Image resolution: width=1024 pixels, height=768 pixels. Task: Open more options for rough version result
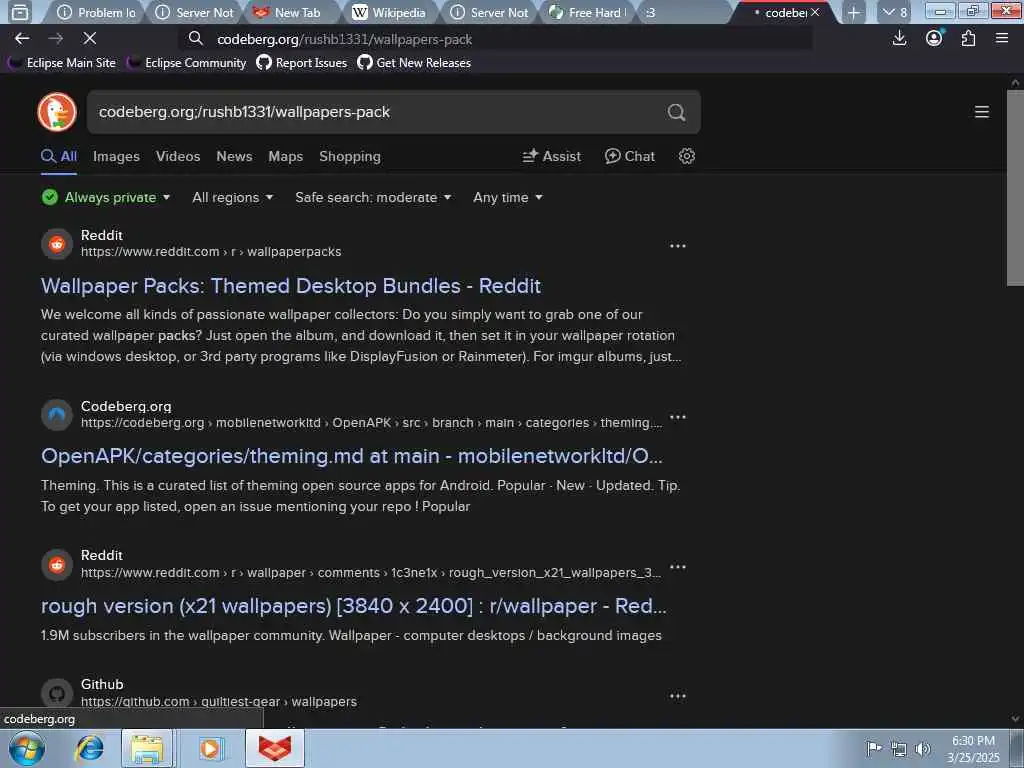coord(678,567)
